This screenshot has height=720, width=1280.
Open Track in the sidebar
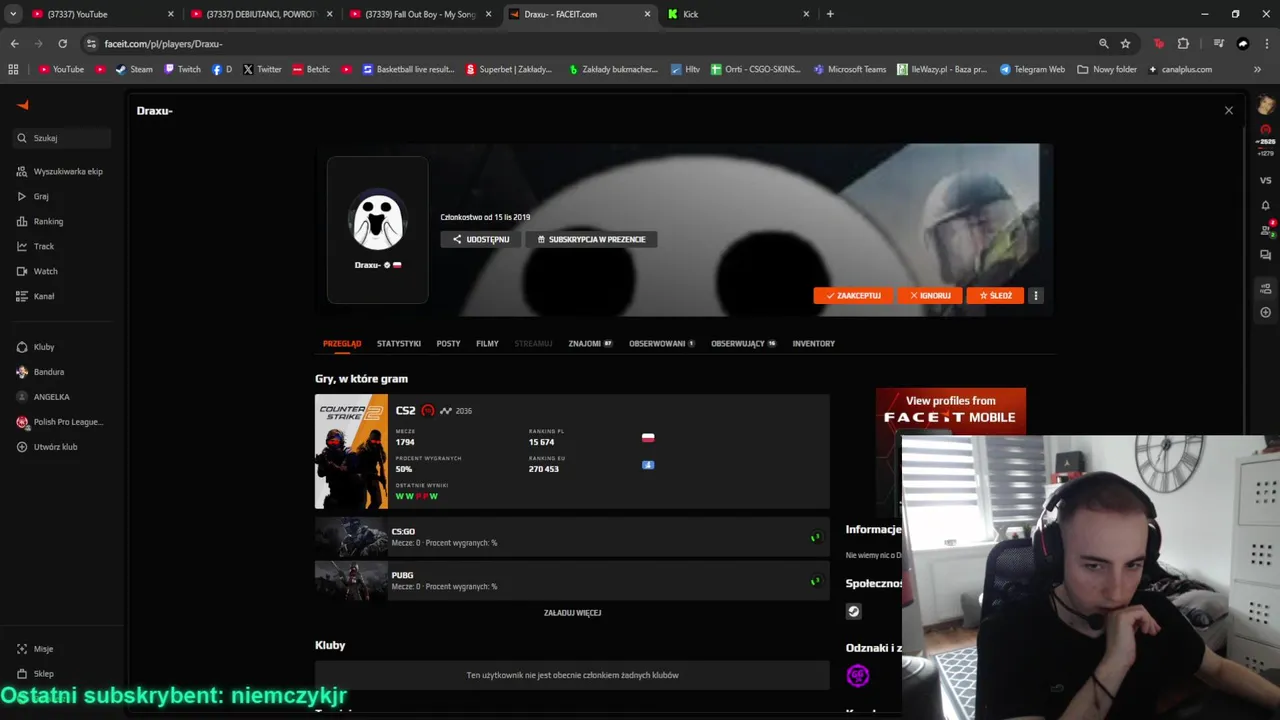pos(36,246)
